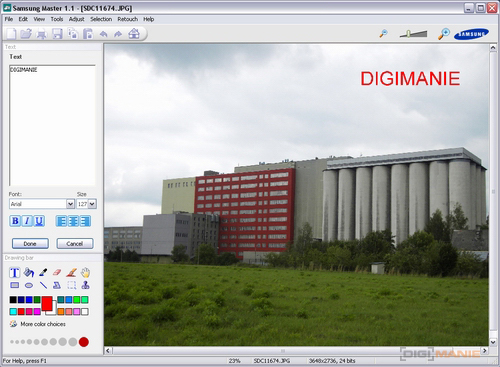This screenshot has height=367, width=500.
Task: Click the DIGIMANIE text on the photo
Action: [410, 79]
